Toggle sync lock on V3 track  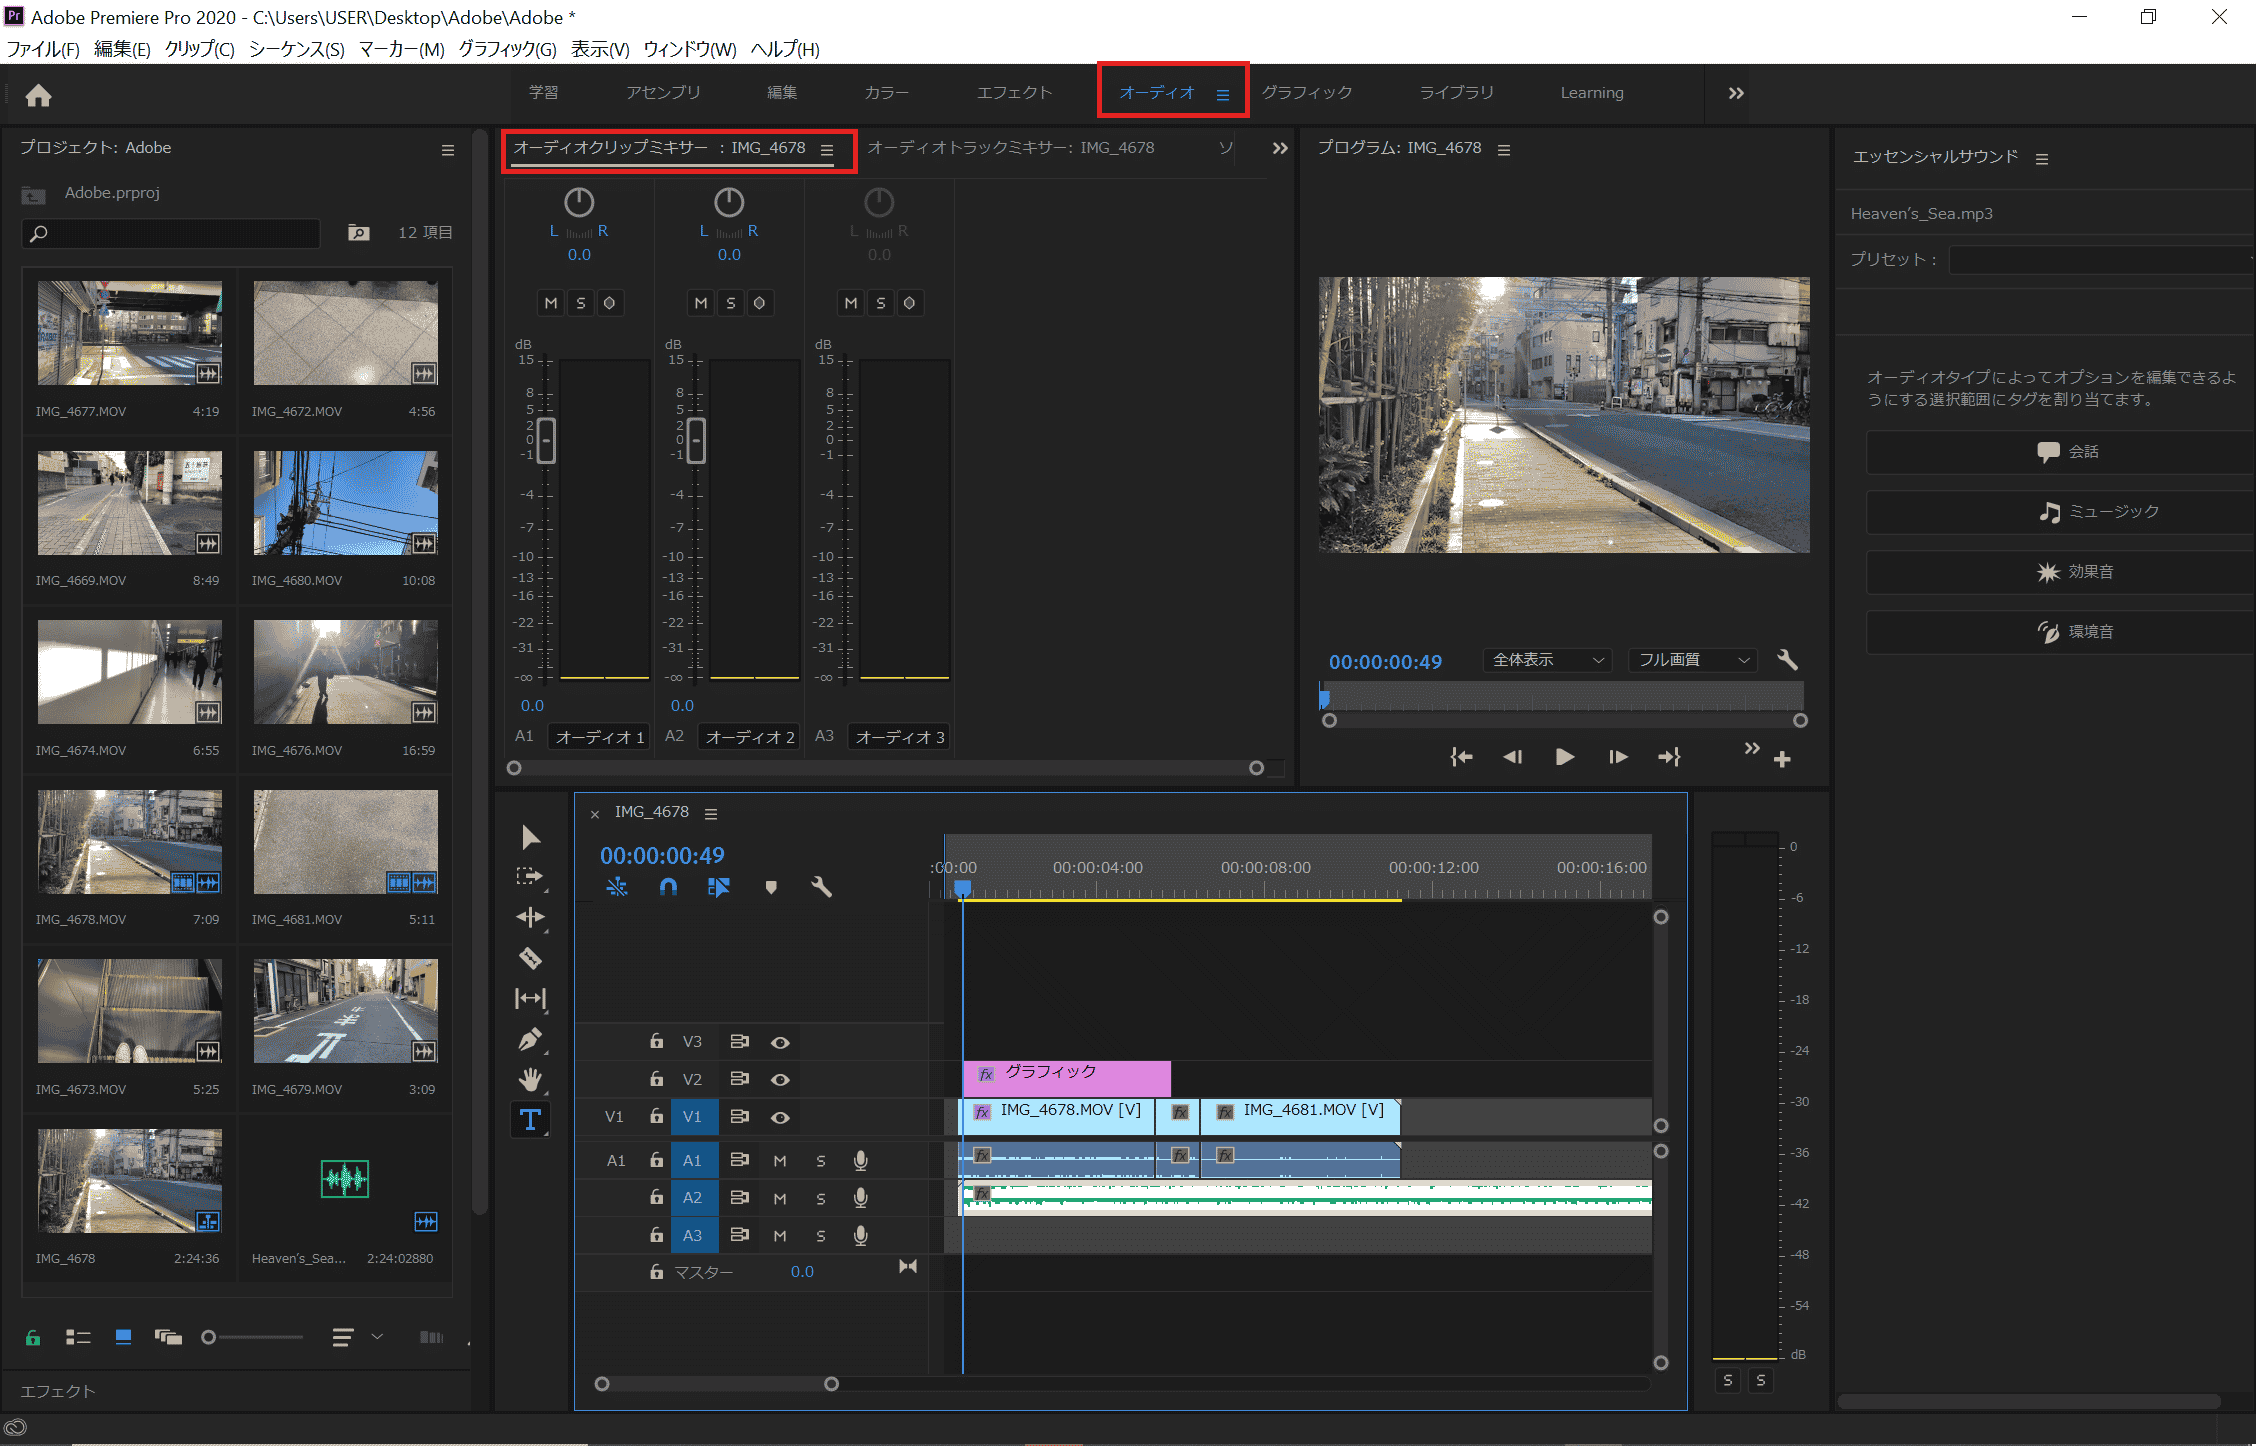(x=739, y=1042)
